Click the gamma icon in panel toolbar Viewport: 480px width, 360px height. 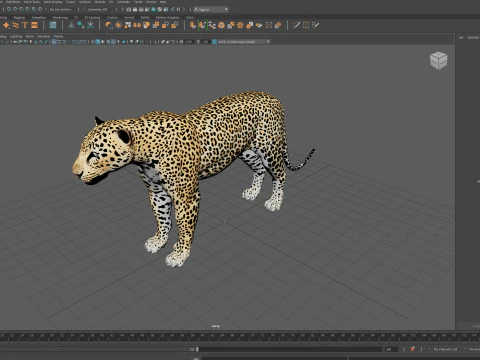[198, 42]
